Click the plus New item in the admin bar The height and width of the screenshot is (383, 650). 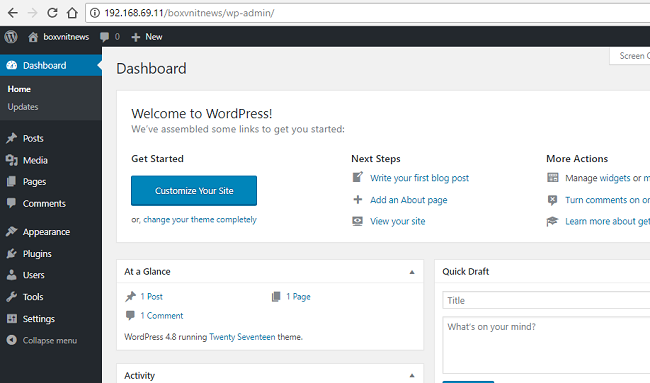[147, 37]
